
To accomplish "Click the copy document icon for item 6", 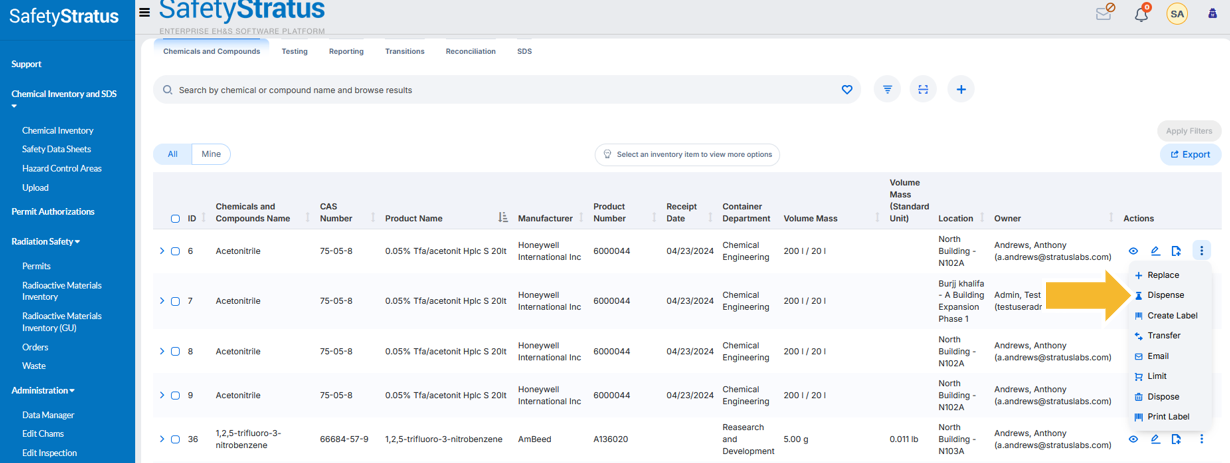I will point(1176,251).
